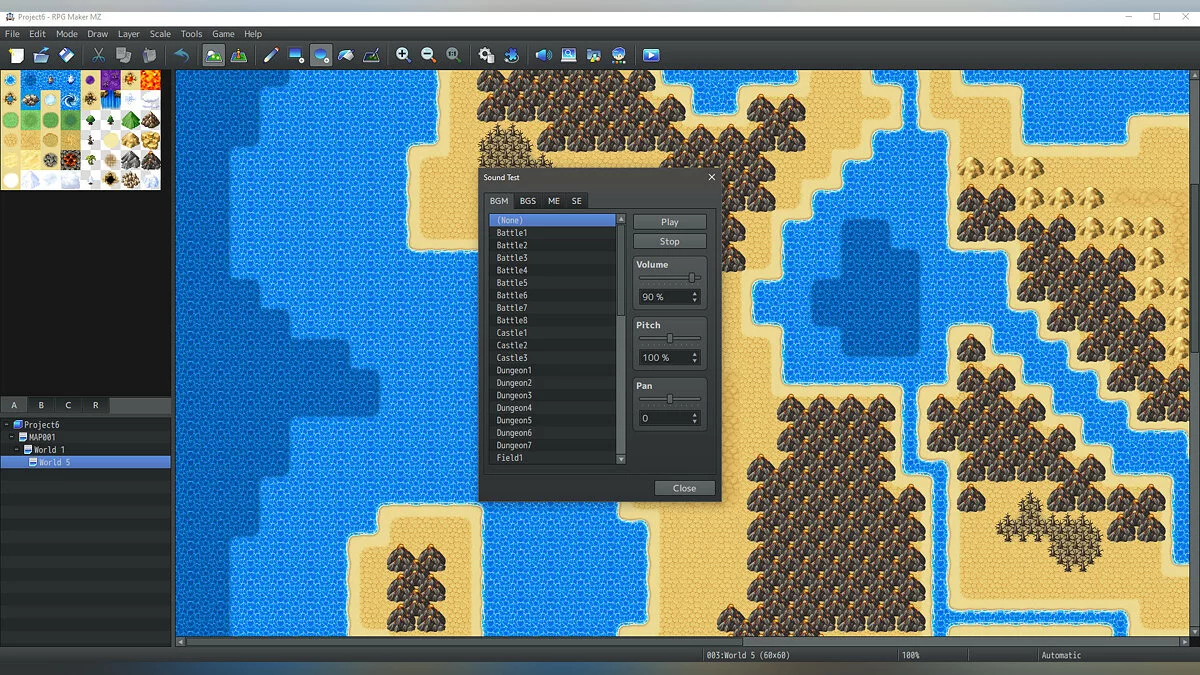1200x675 pixels.
Task: Switch to the BGS tab in Sound Test
Action: (527, 201)
